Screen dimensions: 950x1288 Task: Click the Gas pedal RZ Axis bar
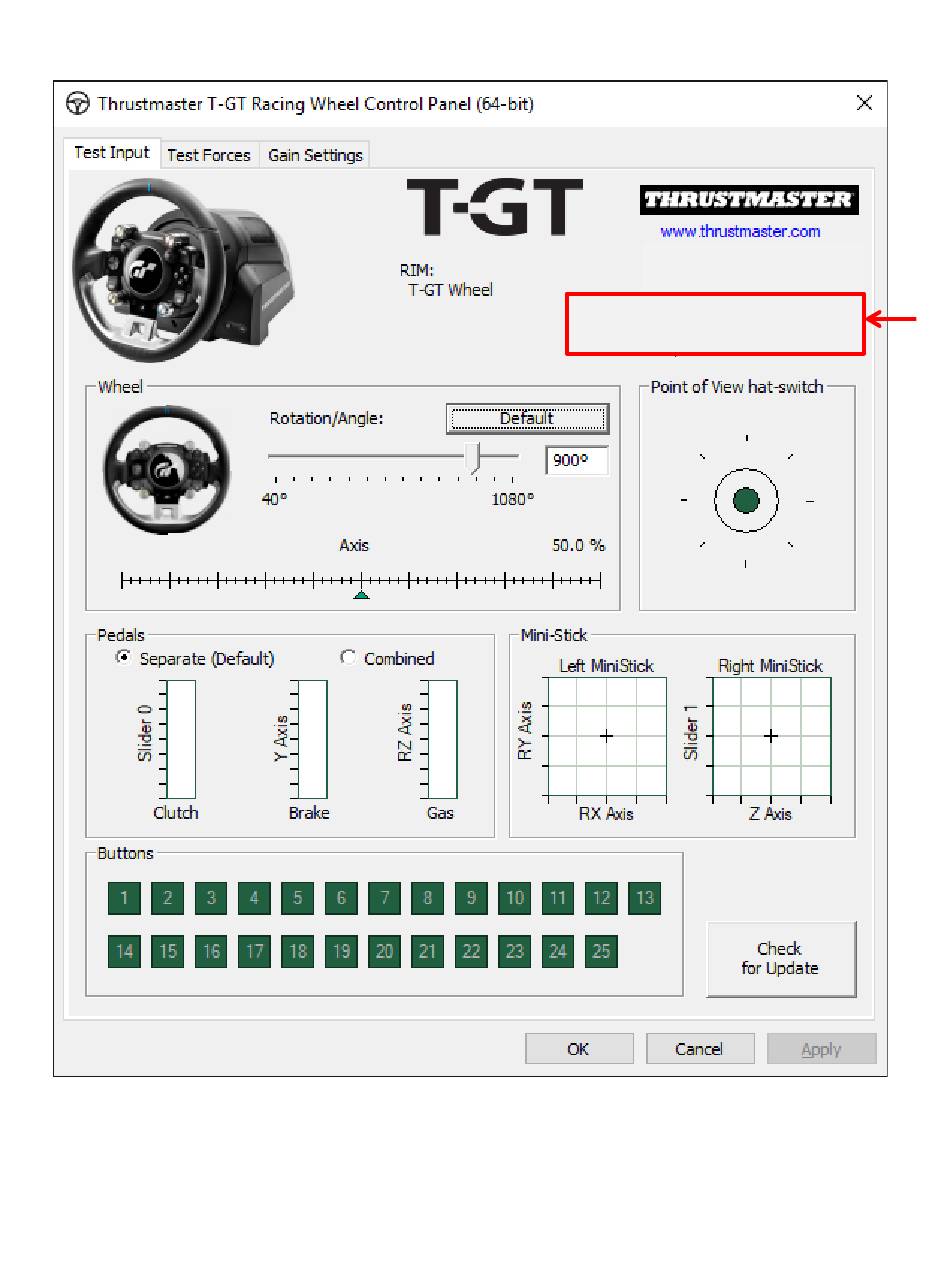pos(440,740)
